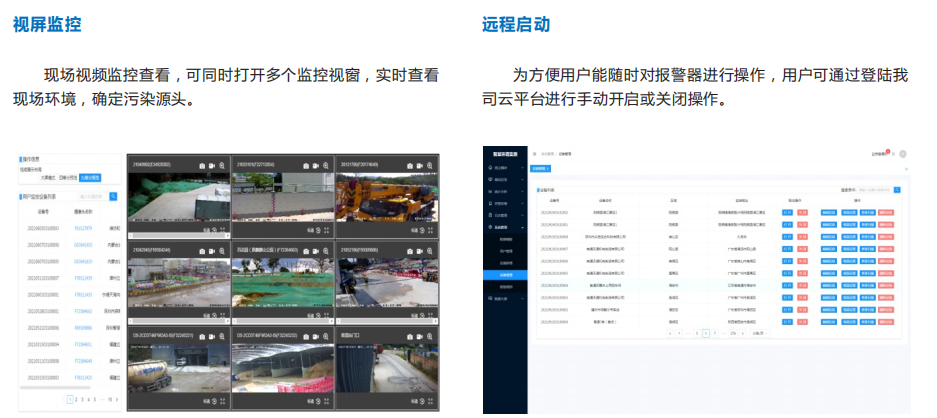Select the 九等分预览 nine-grid display mode
Screen dimensions: 937x418
88,178
